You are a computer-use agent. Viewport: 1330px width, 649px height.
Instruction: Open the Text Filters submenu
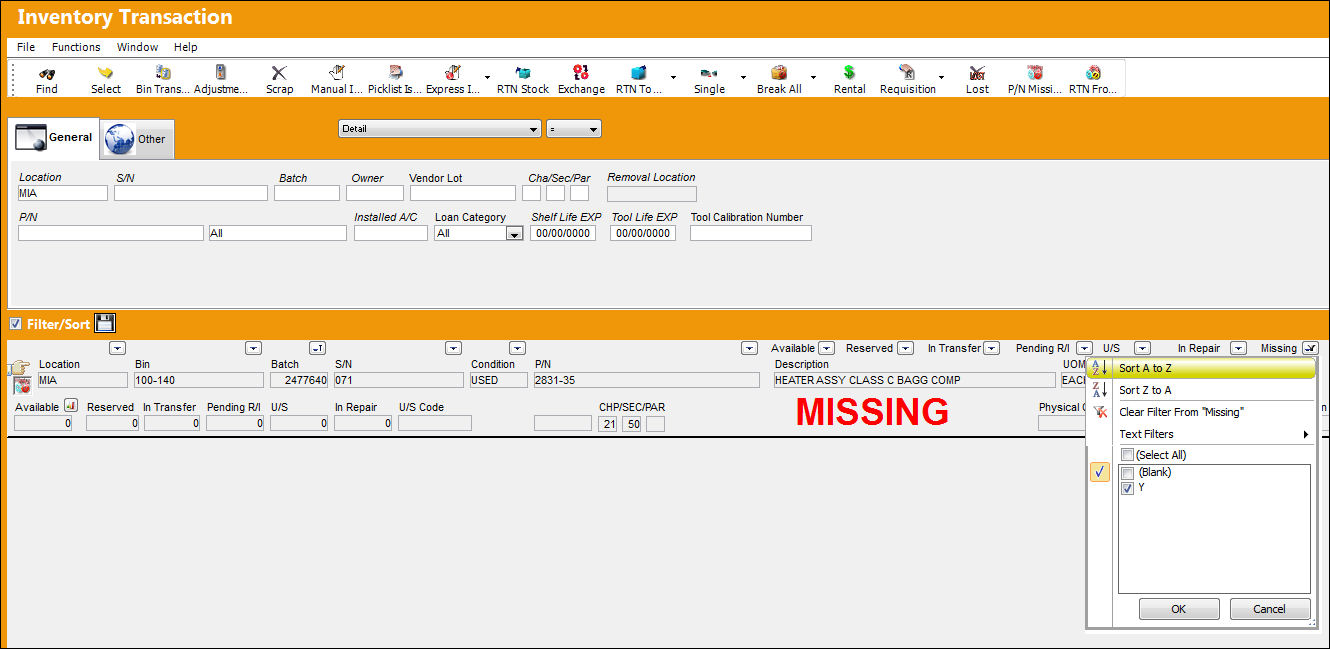(x=1201, y=434)
